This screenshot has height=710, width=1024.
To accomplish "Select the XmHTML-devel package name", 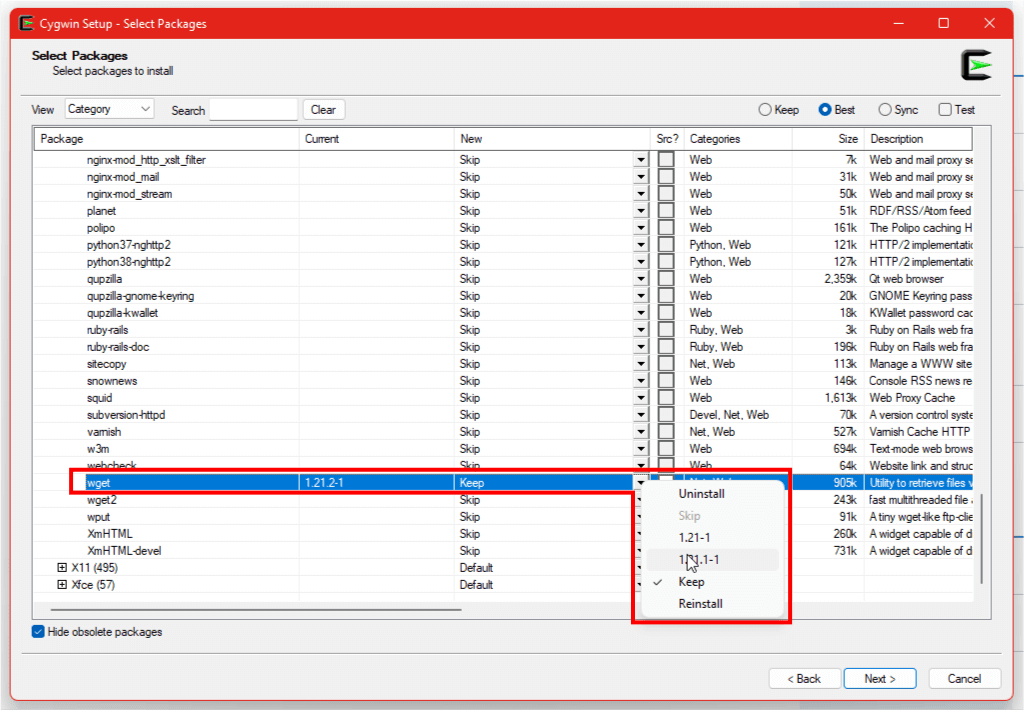I will tap(124, 551).
